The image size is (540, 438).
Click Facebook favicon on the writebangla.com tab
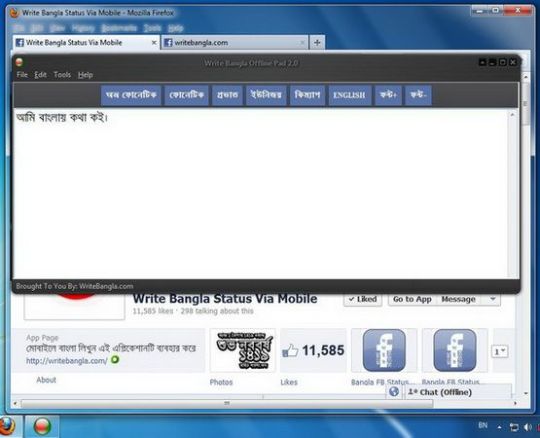tap(168, 43)
